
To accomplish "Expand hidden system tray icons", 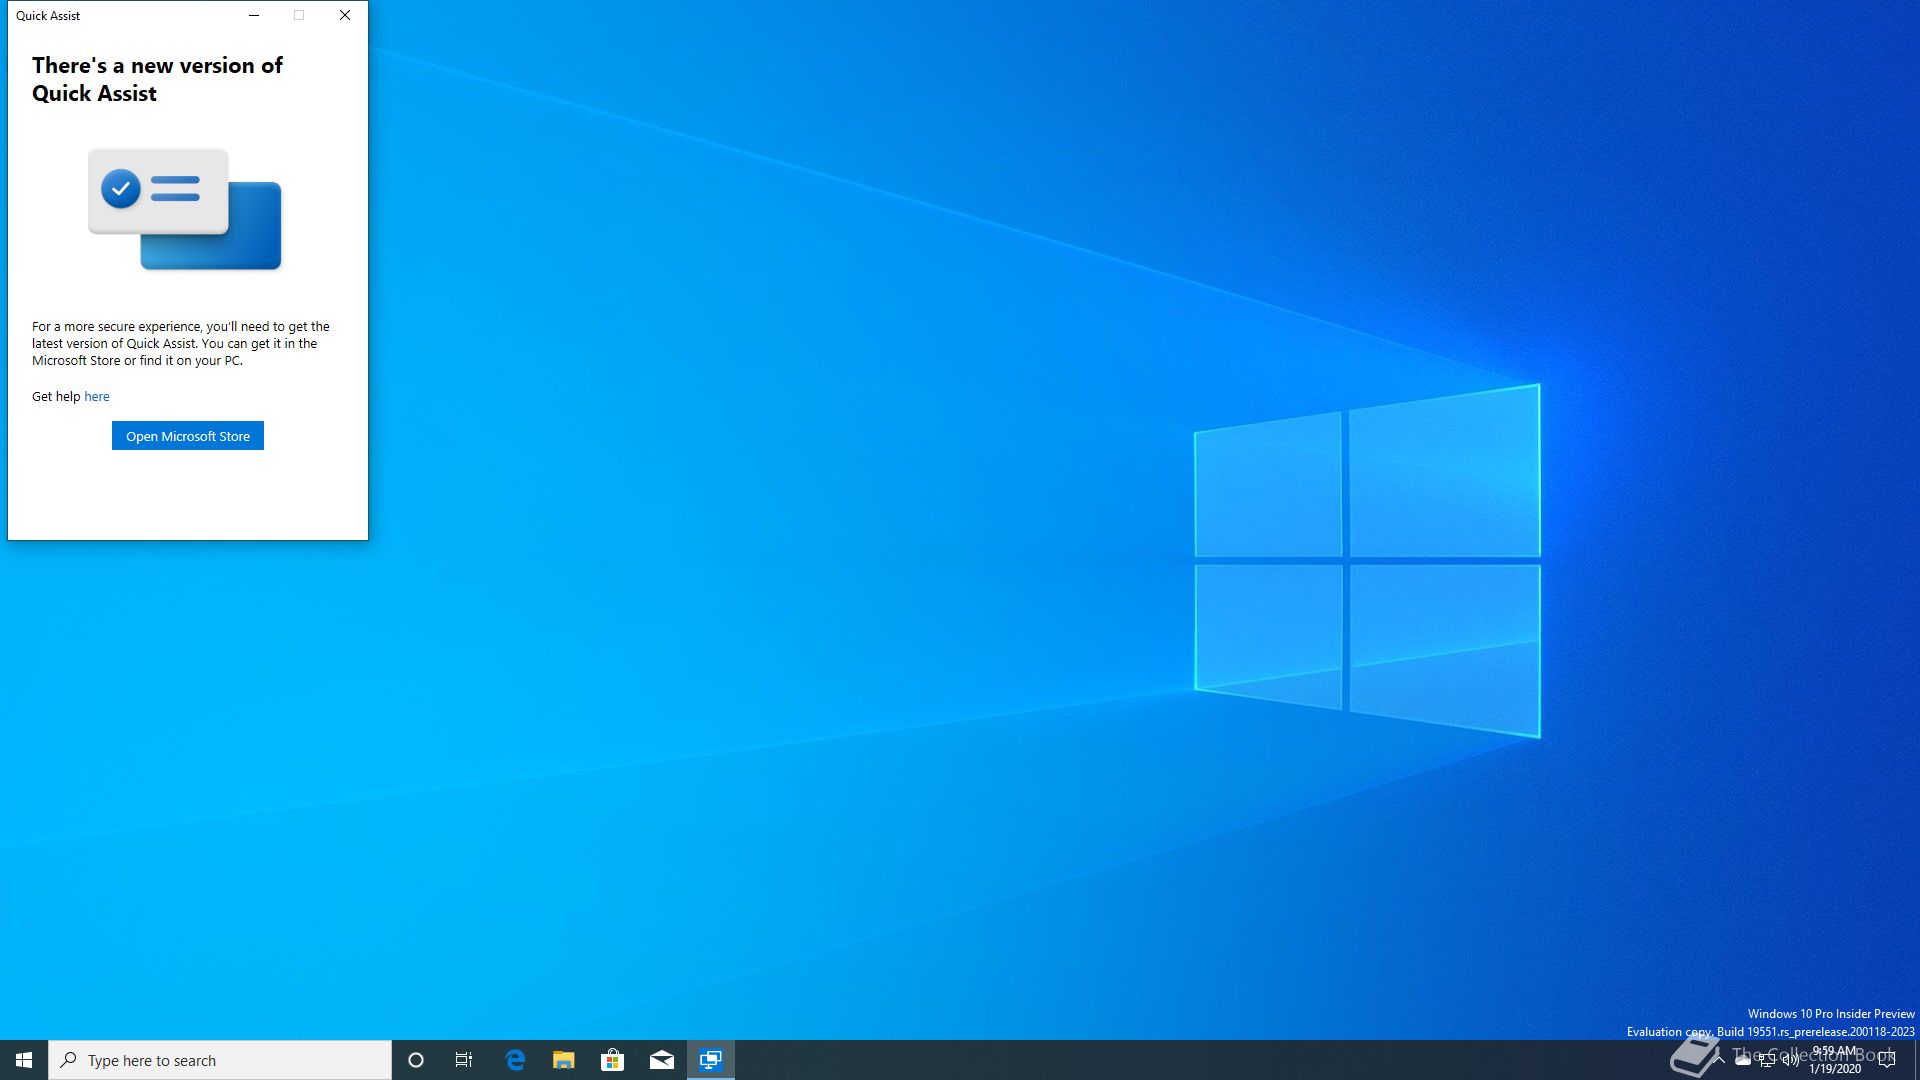I will tap(1719, 1060).
